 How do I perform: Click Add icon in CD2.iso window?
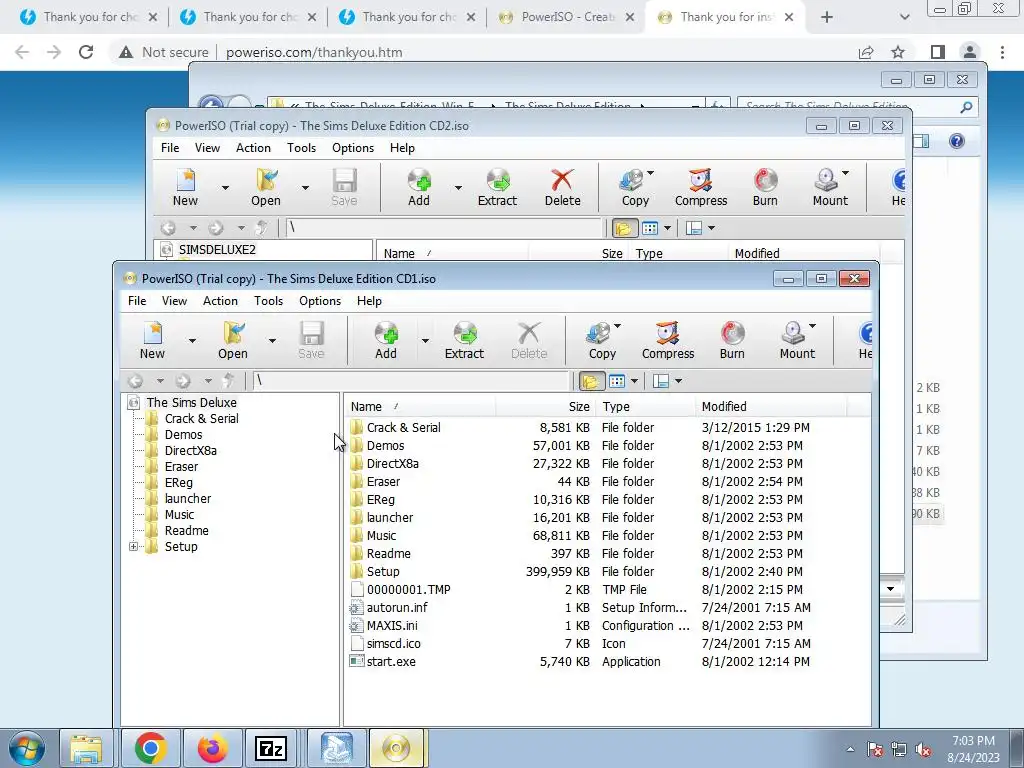coord(419,188)
